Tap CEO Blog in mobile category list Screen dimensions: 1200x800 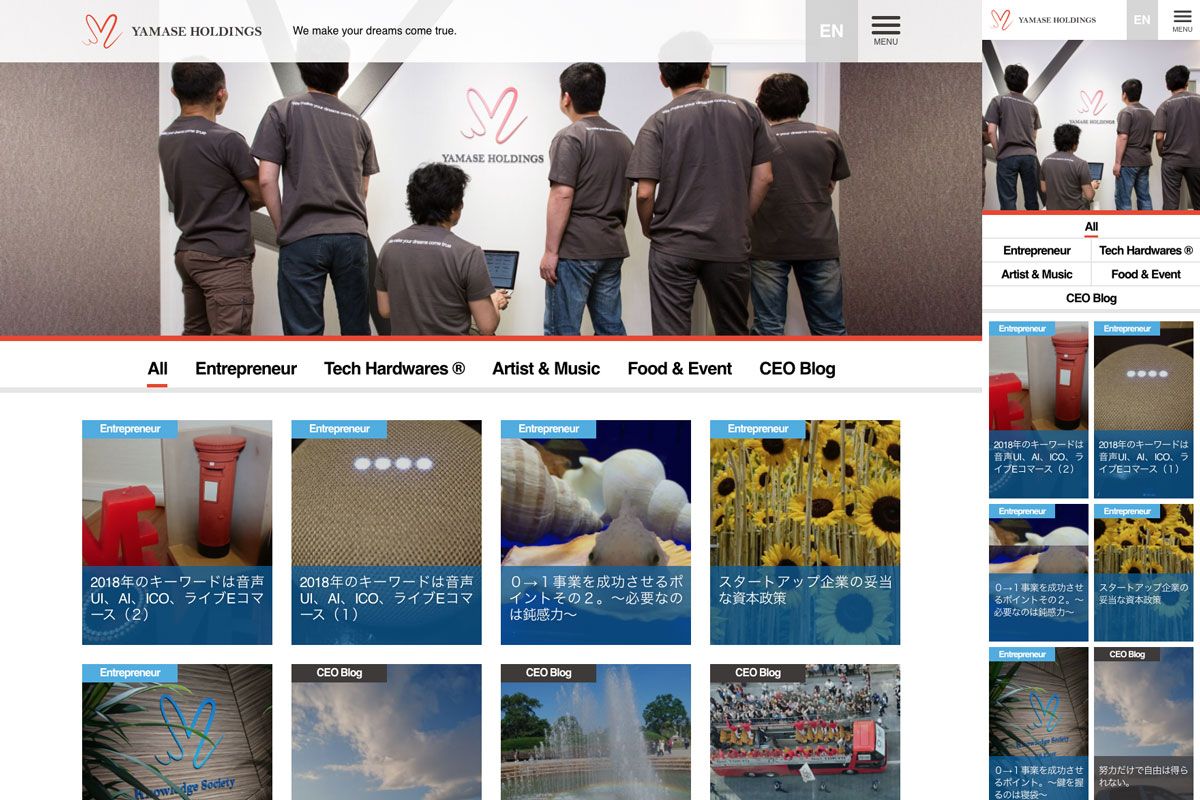coord(1091,298)
